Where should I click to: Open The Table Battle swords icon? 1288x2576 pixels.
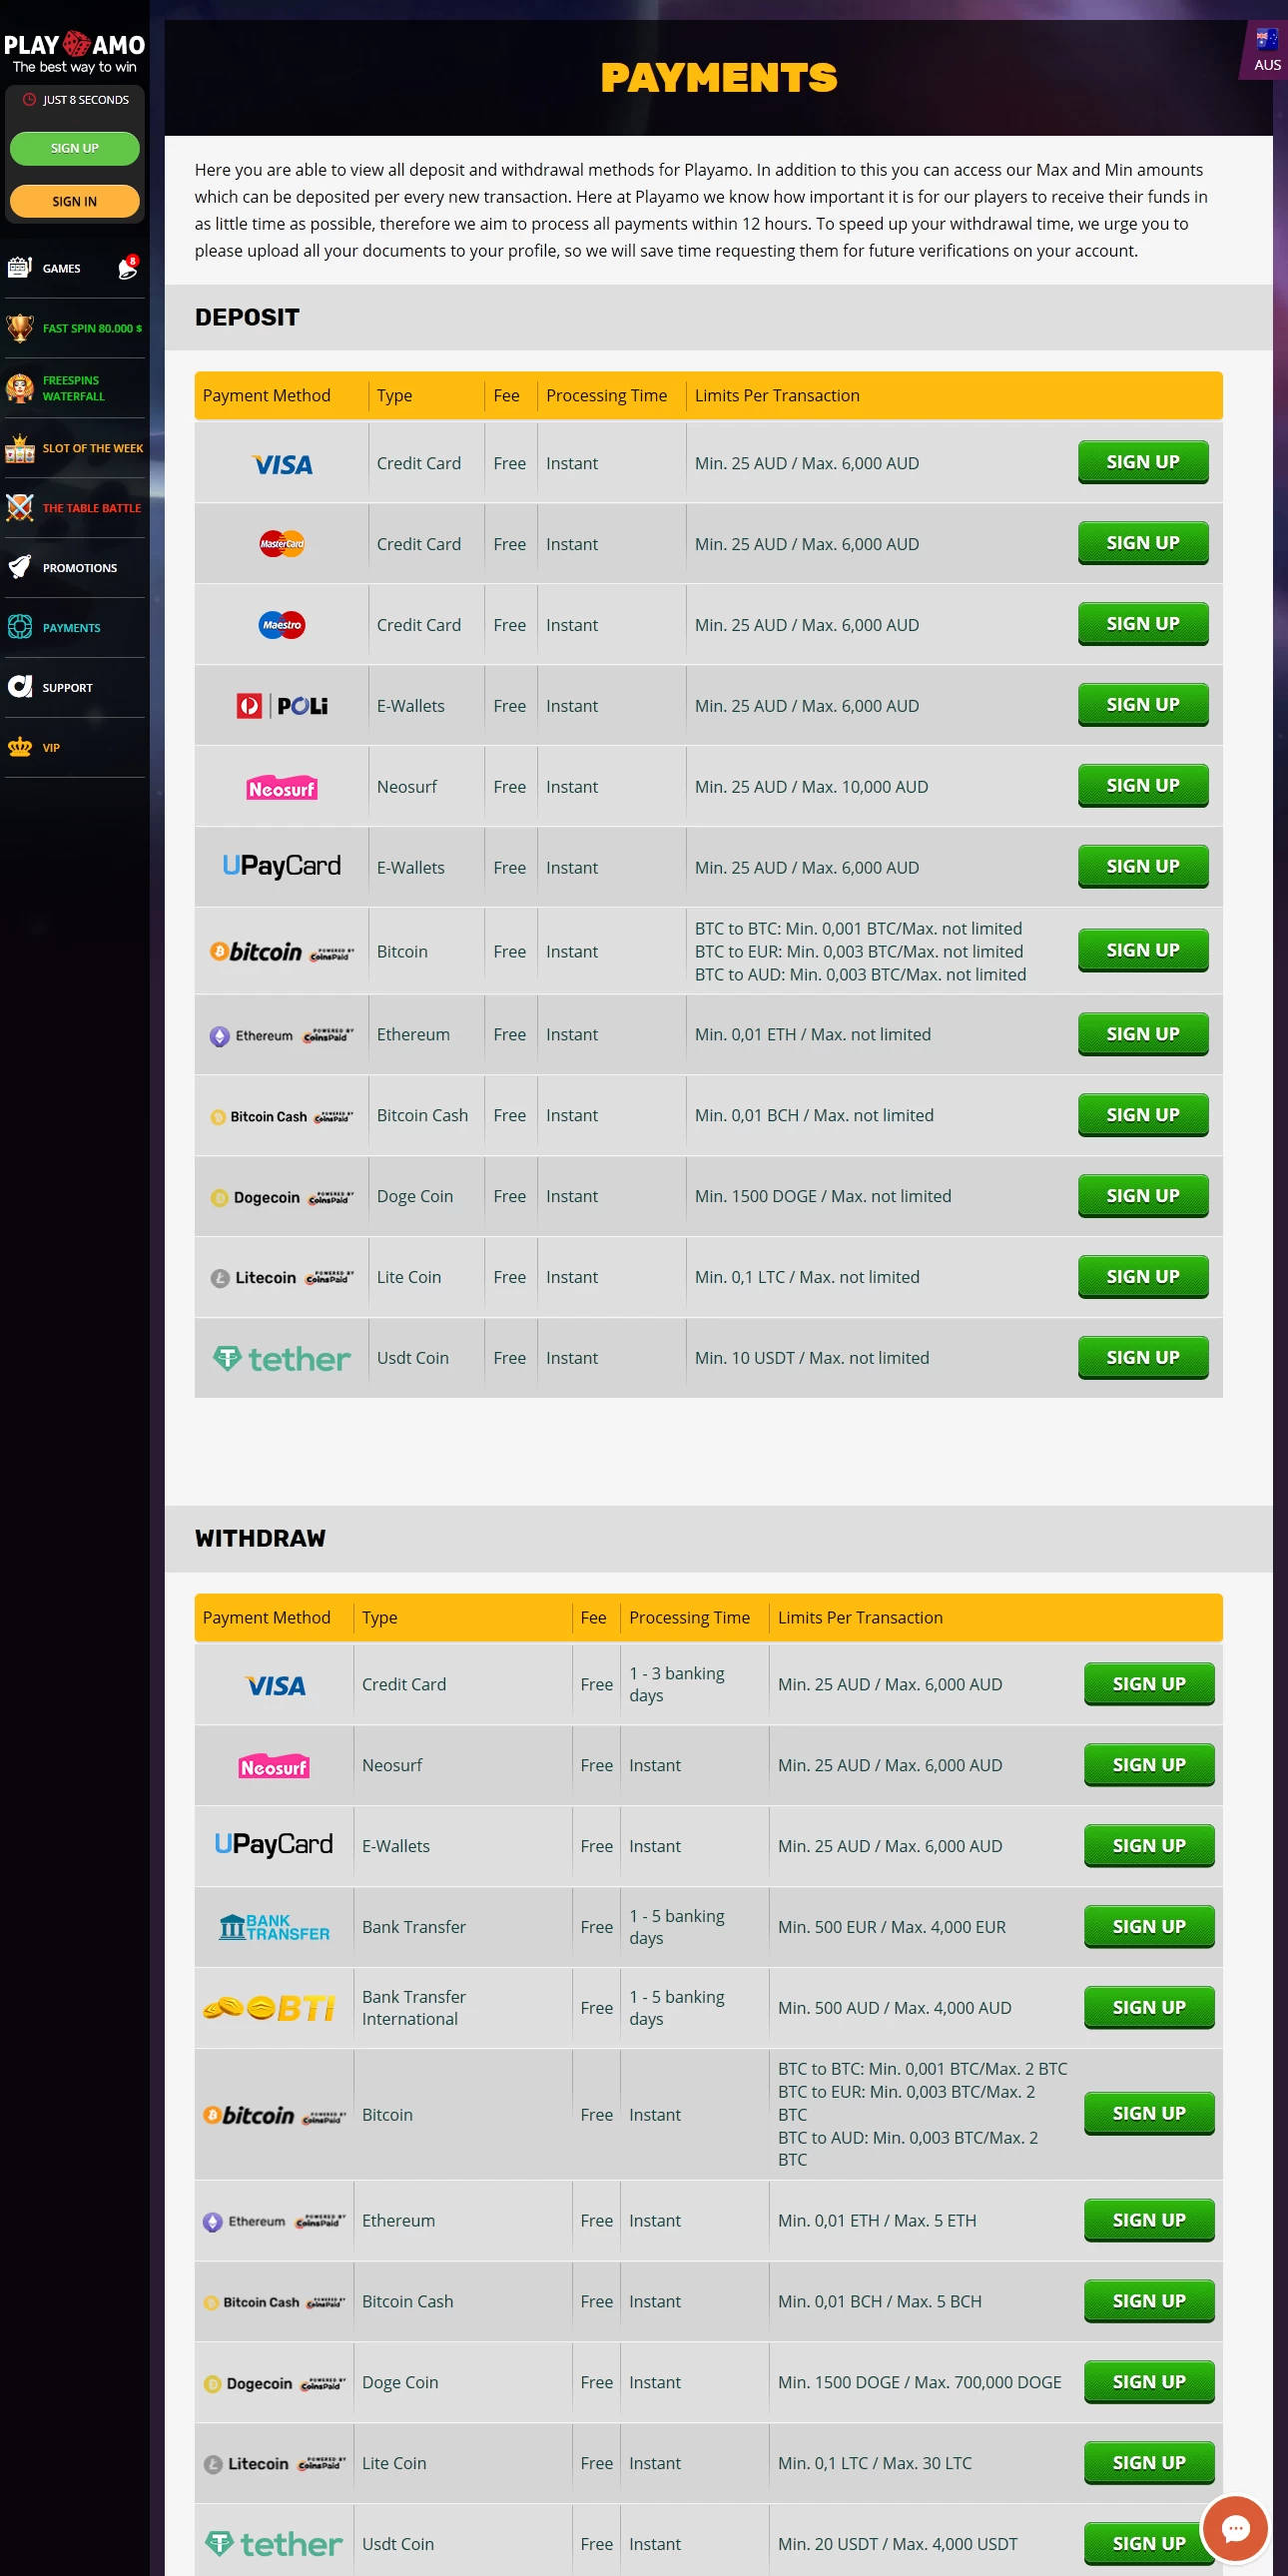[x=20, y=508]
